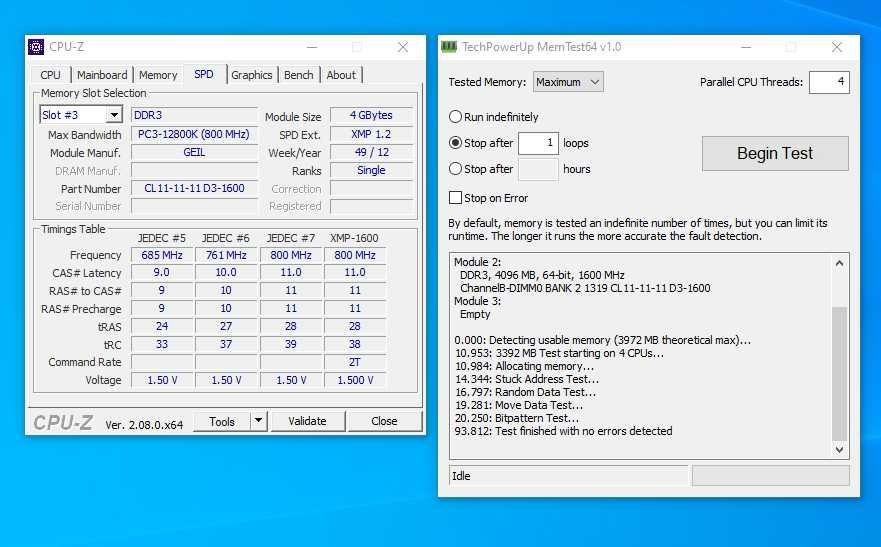Close the CPU-Z window with X
This screenshot has height=547, width=881.
click(403, 47)
